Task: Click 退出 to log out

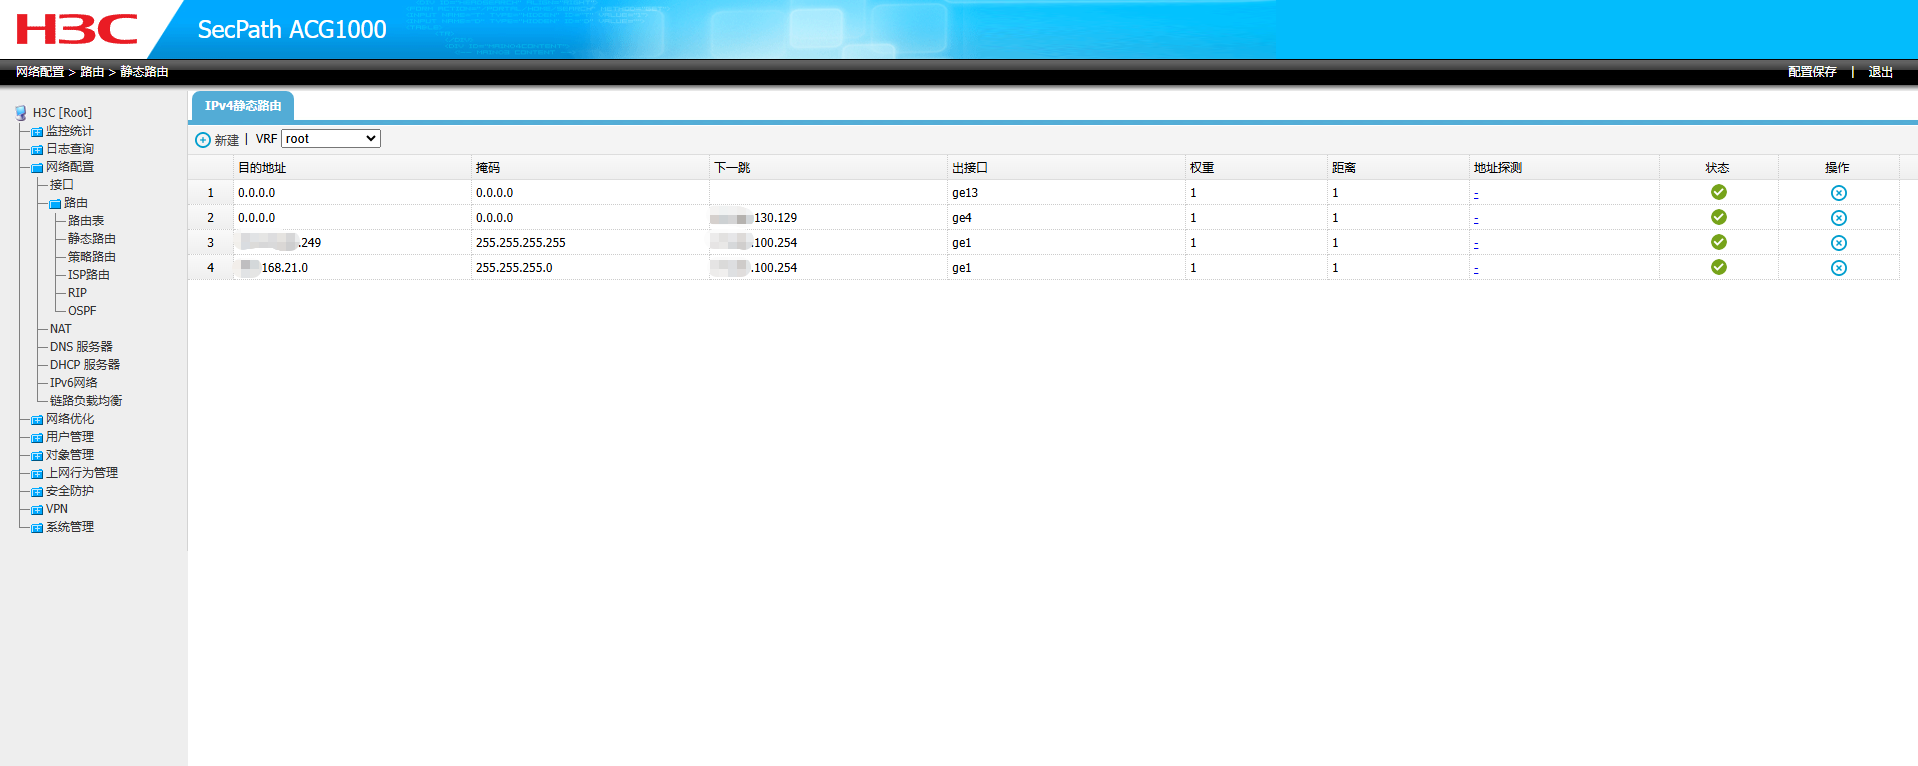Action: click(1880, 72)
